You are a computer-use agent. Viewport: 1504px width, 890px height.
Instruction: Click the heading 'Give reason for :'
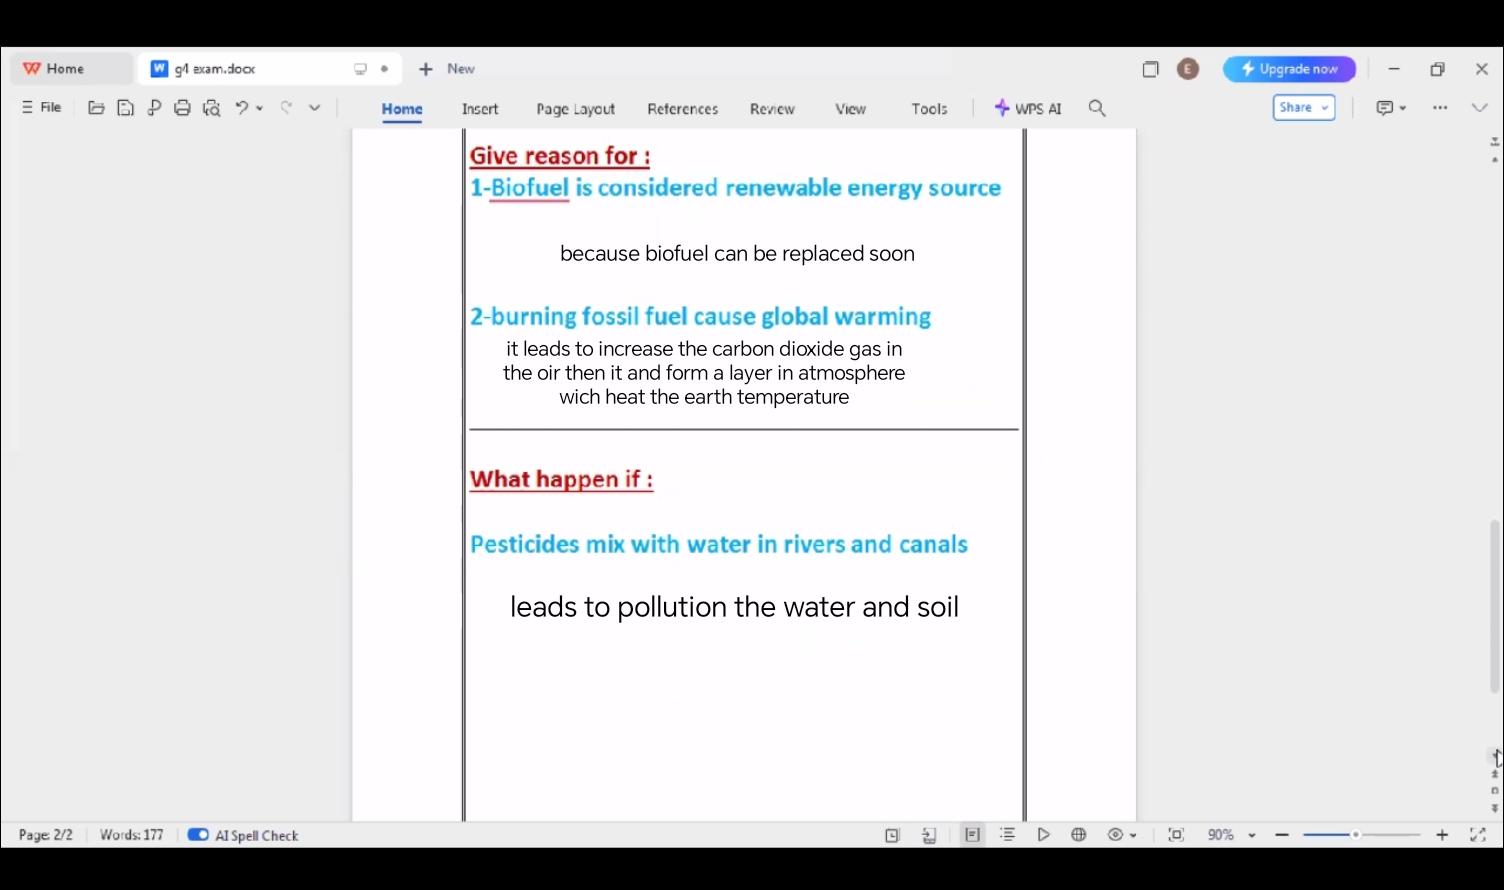click(560, 156)
